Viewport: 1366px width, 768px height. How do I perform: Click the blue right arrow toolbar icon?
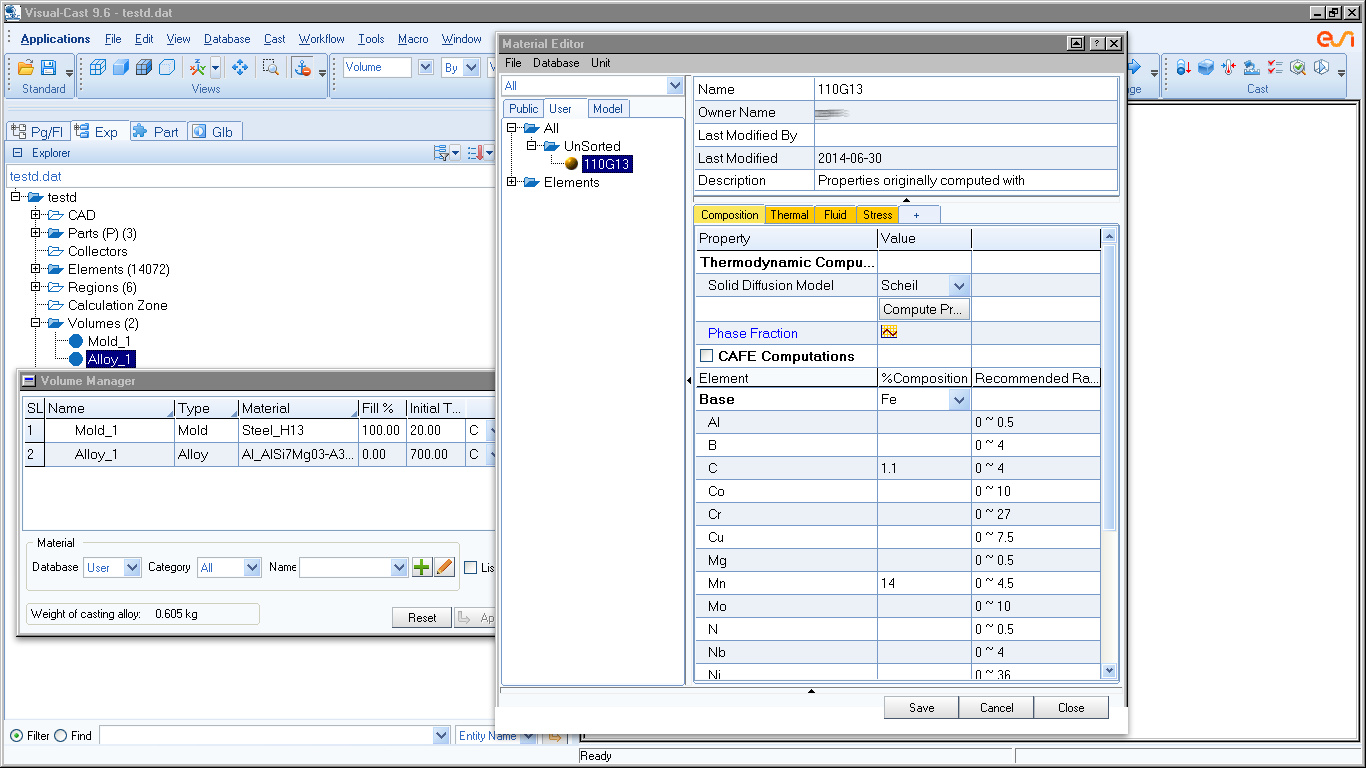pyautogui.click(x=1135, y=67)
